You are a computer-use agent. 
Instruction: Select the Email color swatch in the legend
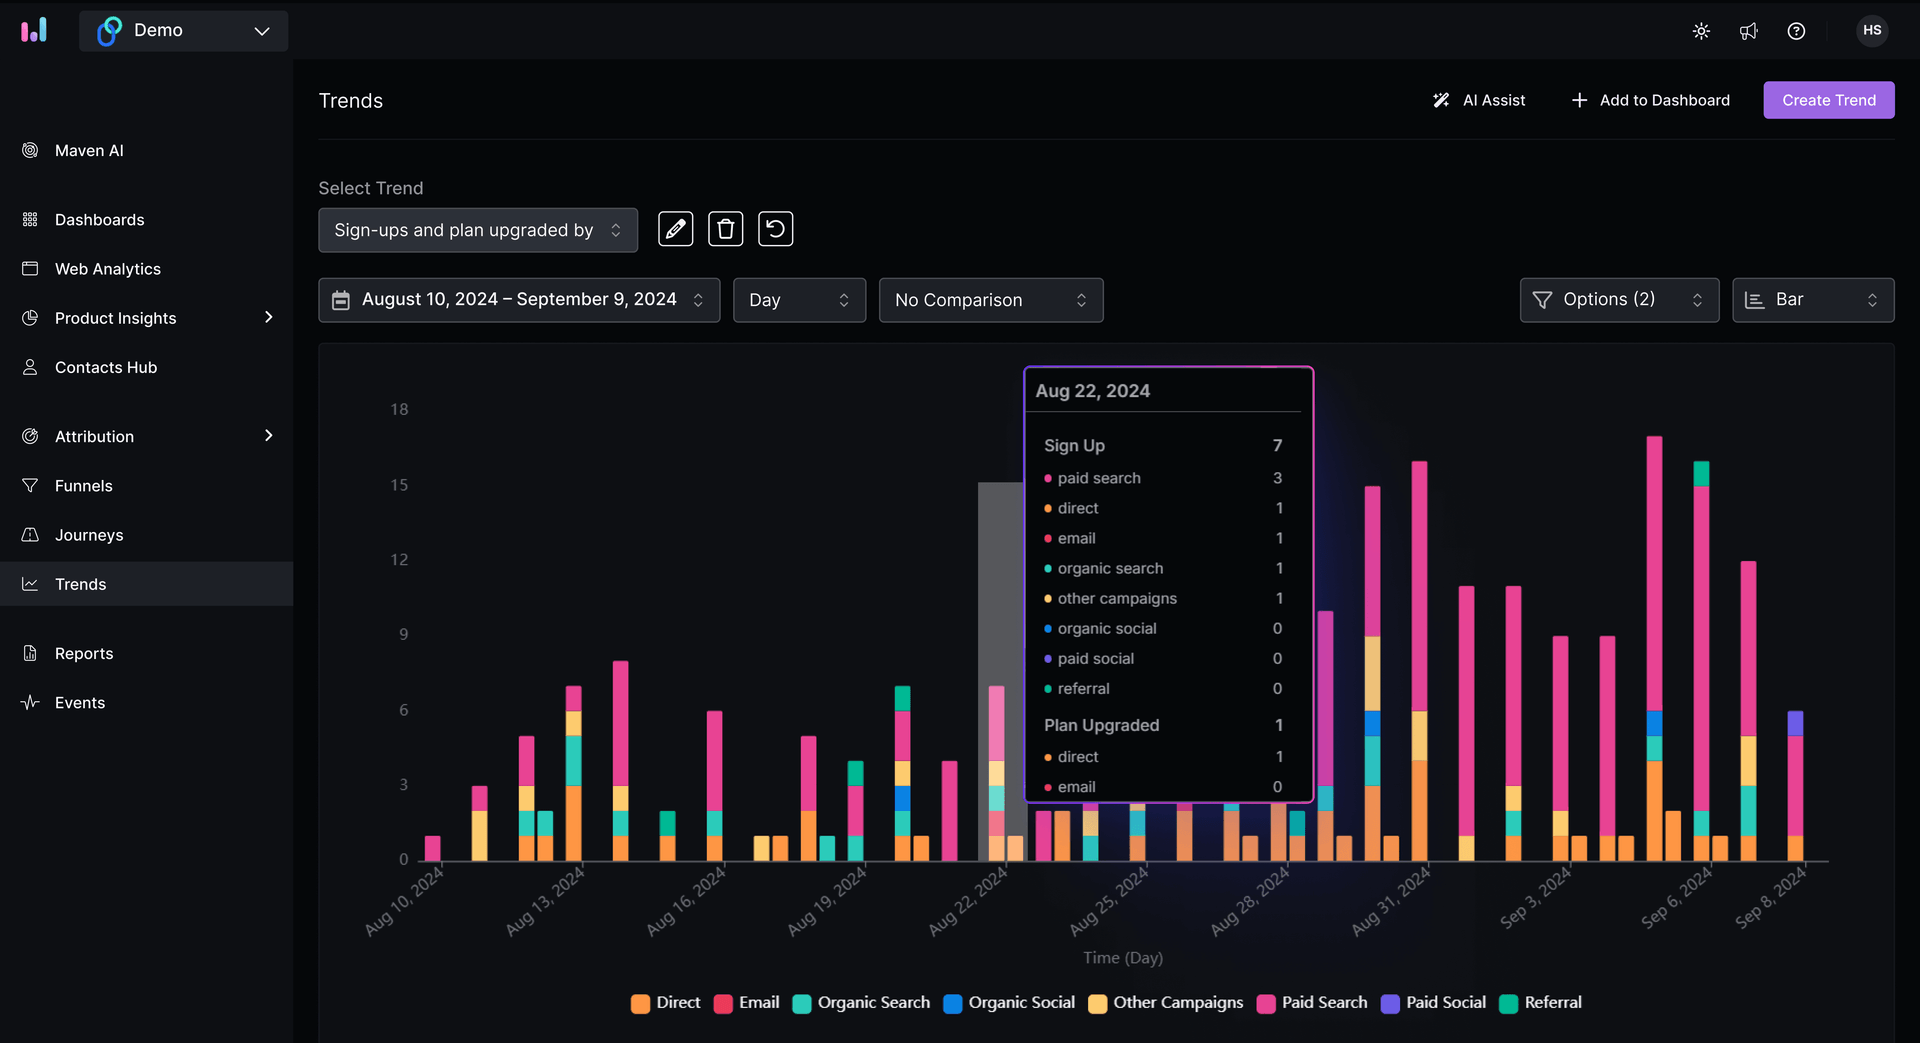[723, 1003]
